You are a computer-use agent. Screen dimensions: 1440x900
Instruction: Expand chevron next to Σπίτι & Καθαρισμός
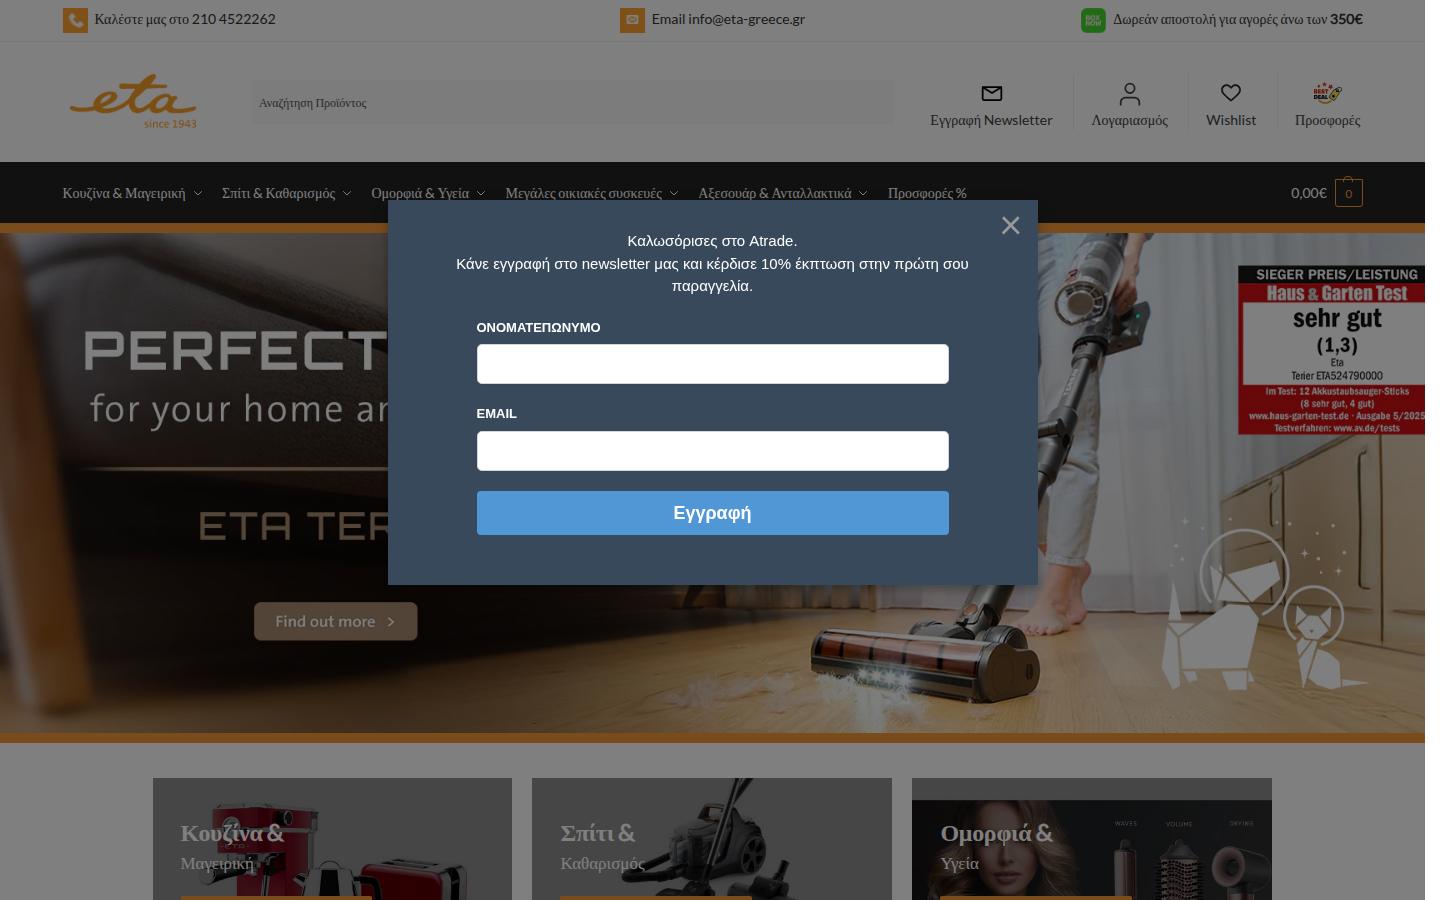(347, 194)
